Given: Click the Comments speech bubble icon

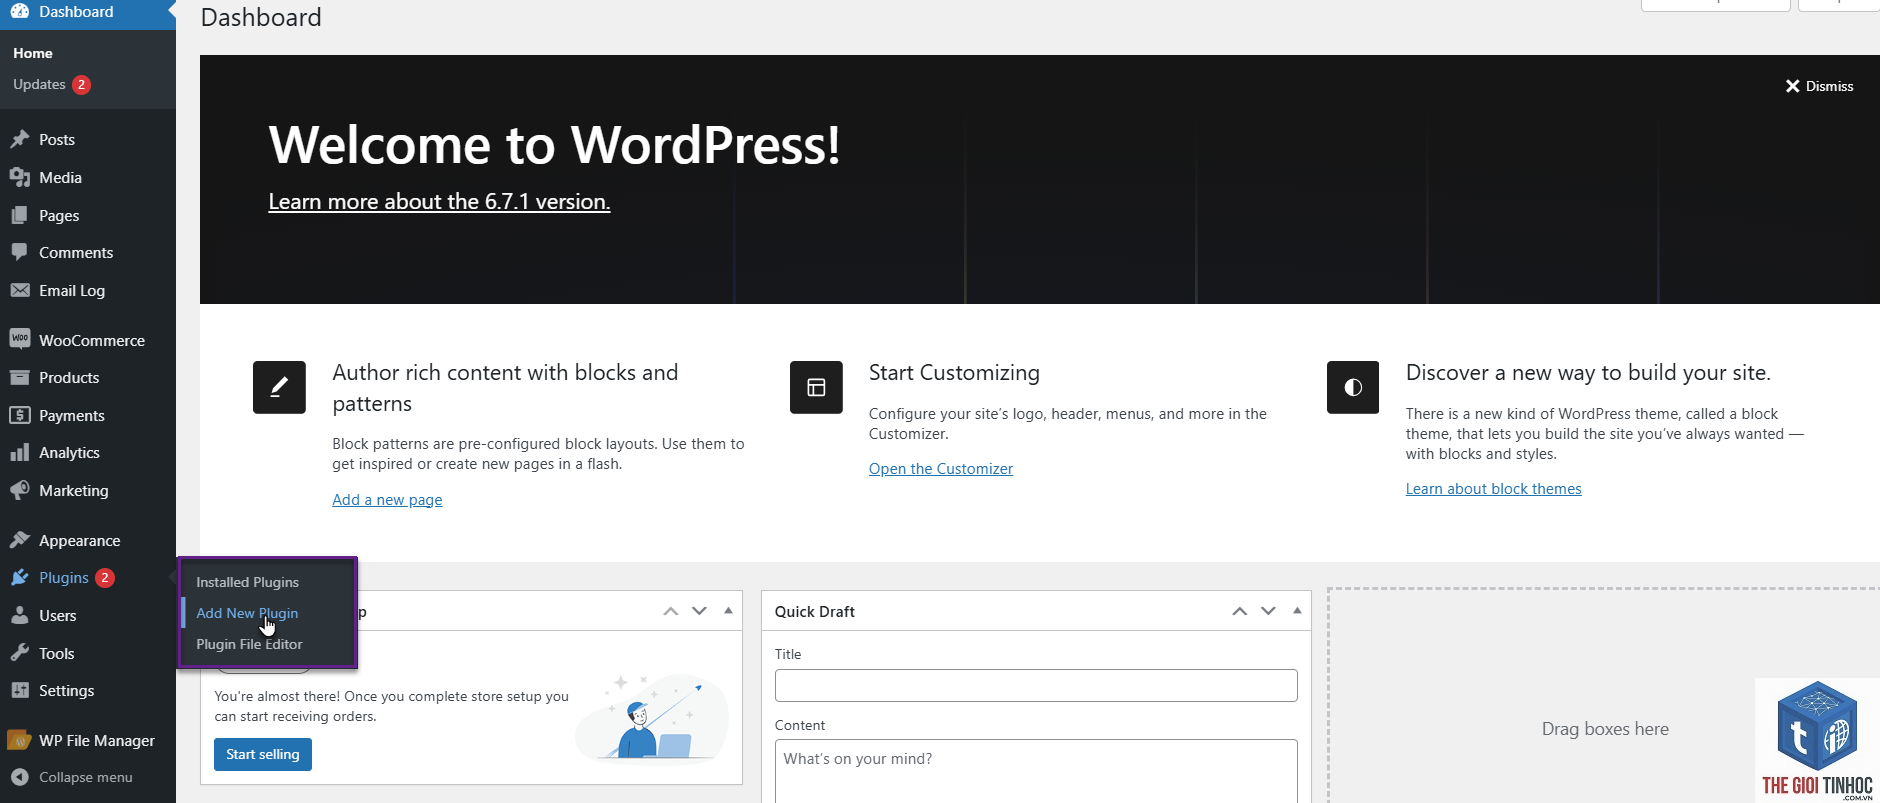Looking at the screenshot, I should tap(20, 252).
